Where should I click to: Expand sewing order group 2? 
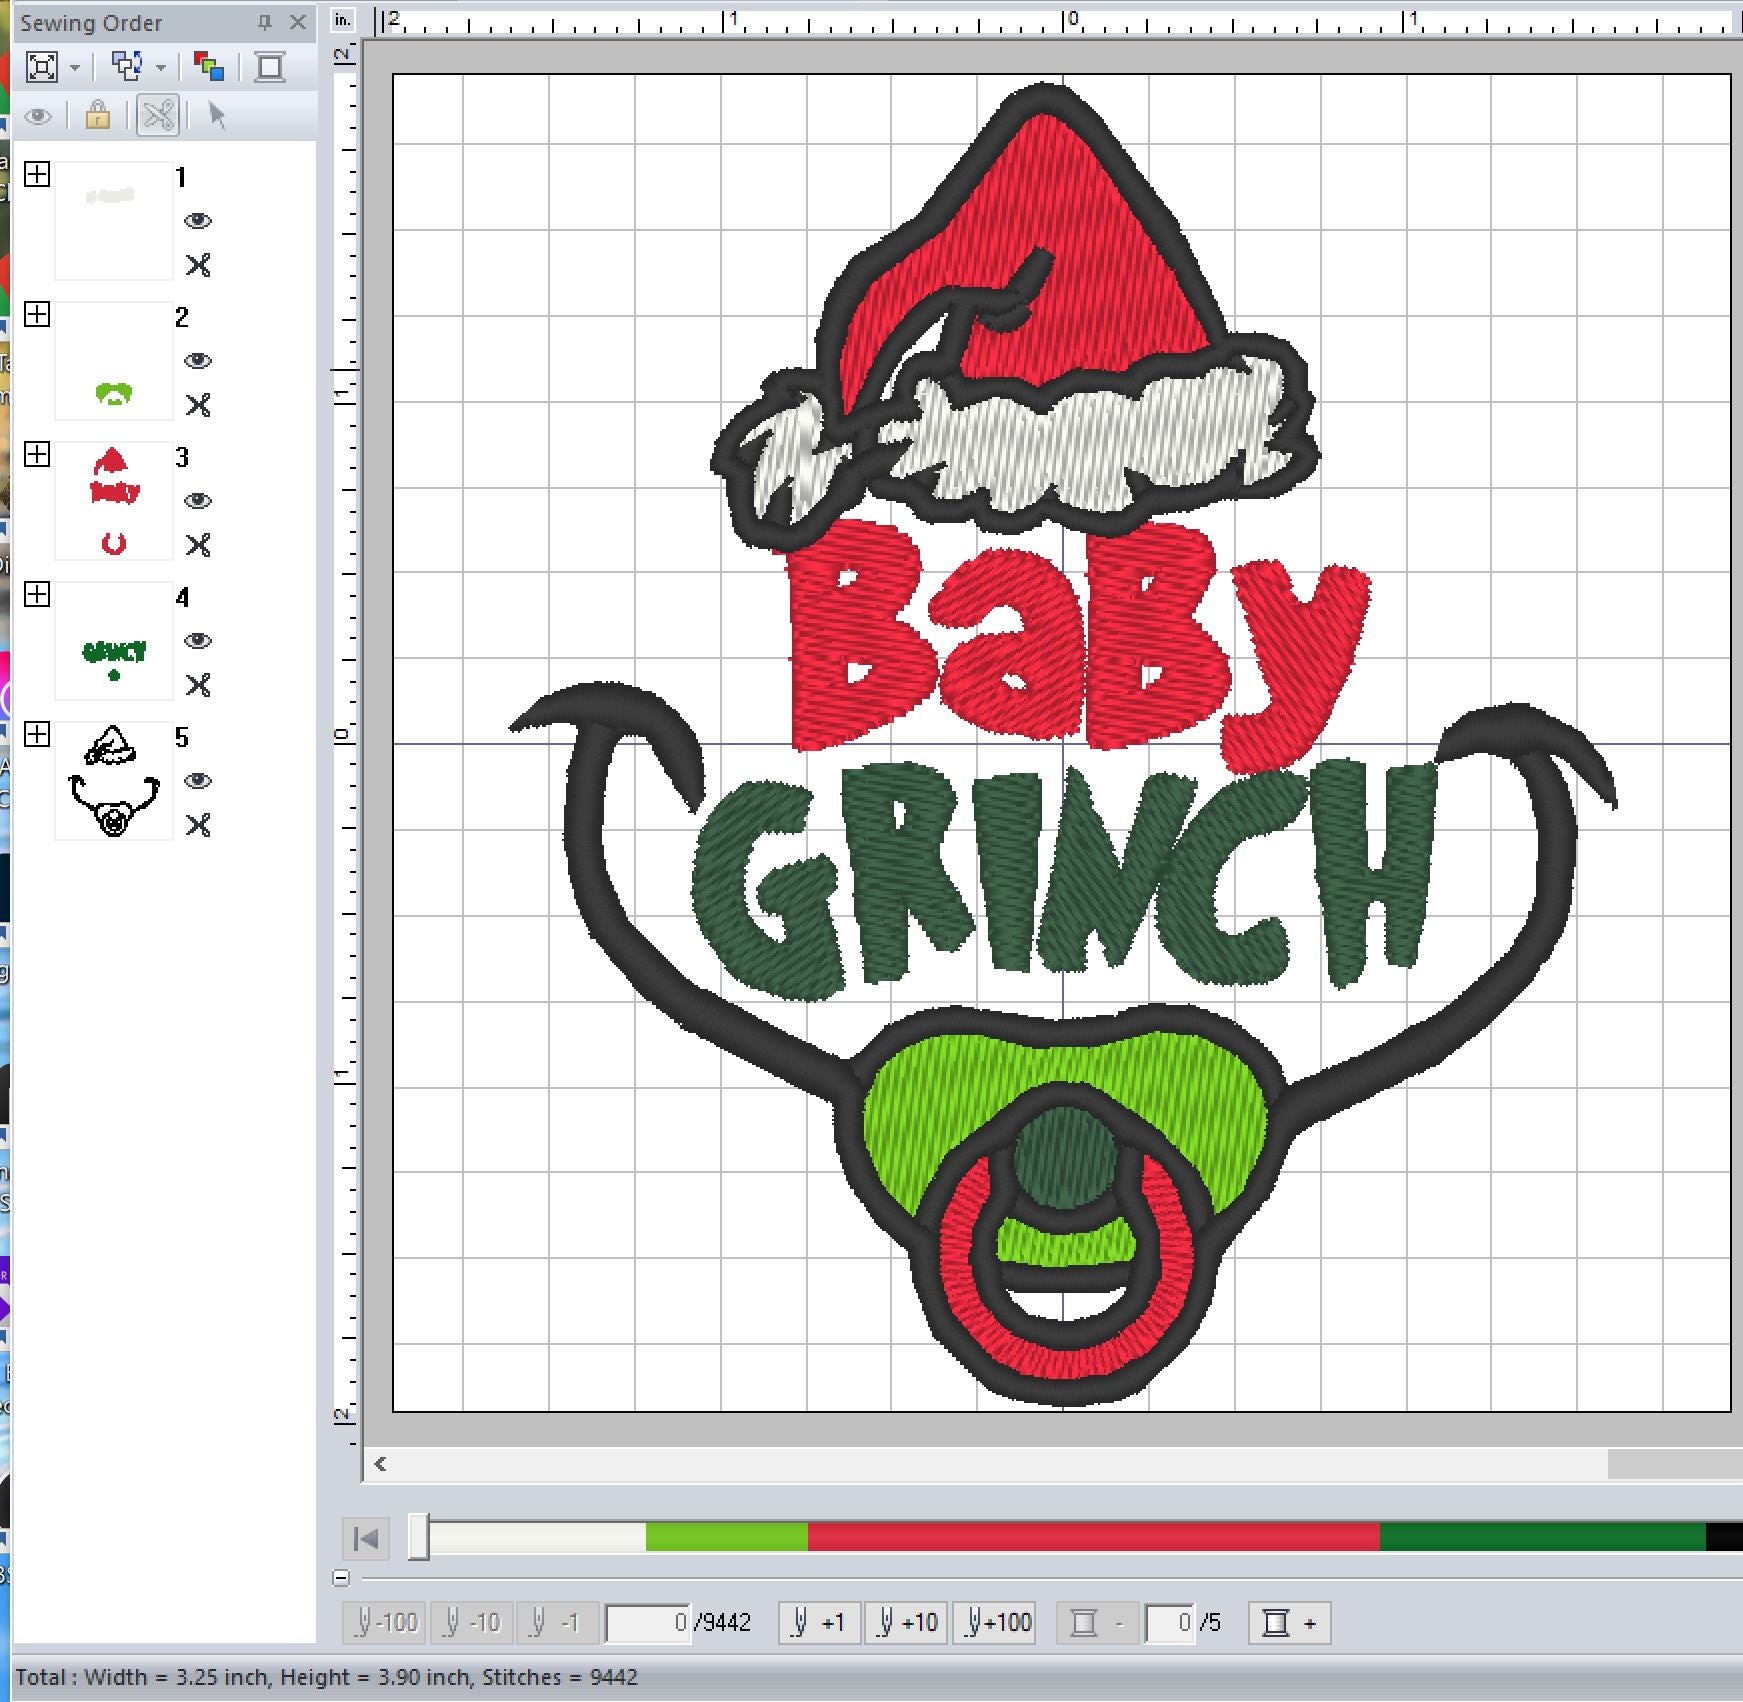pos(37,314)
